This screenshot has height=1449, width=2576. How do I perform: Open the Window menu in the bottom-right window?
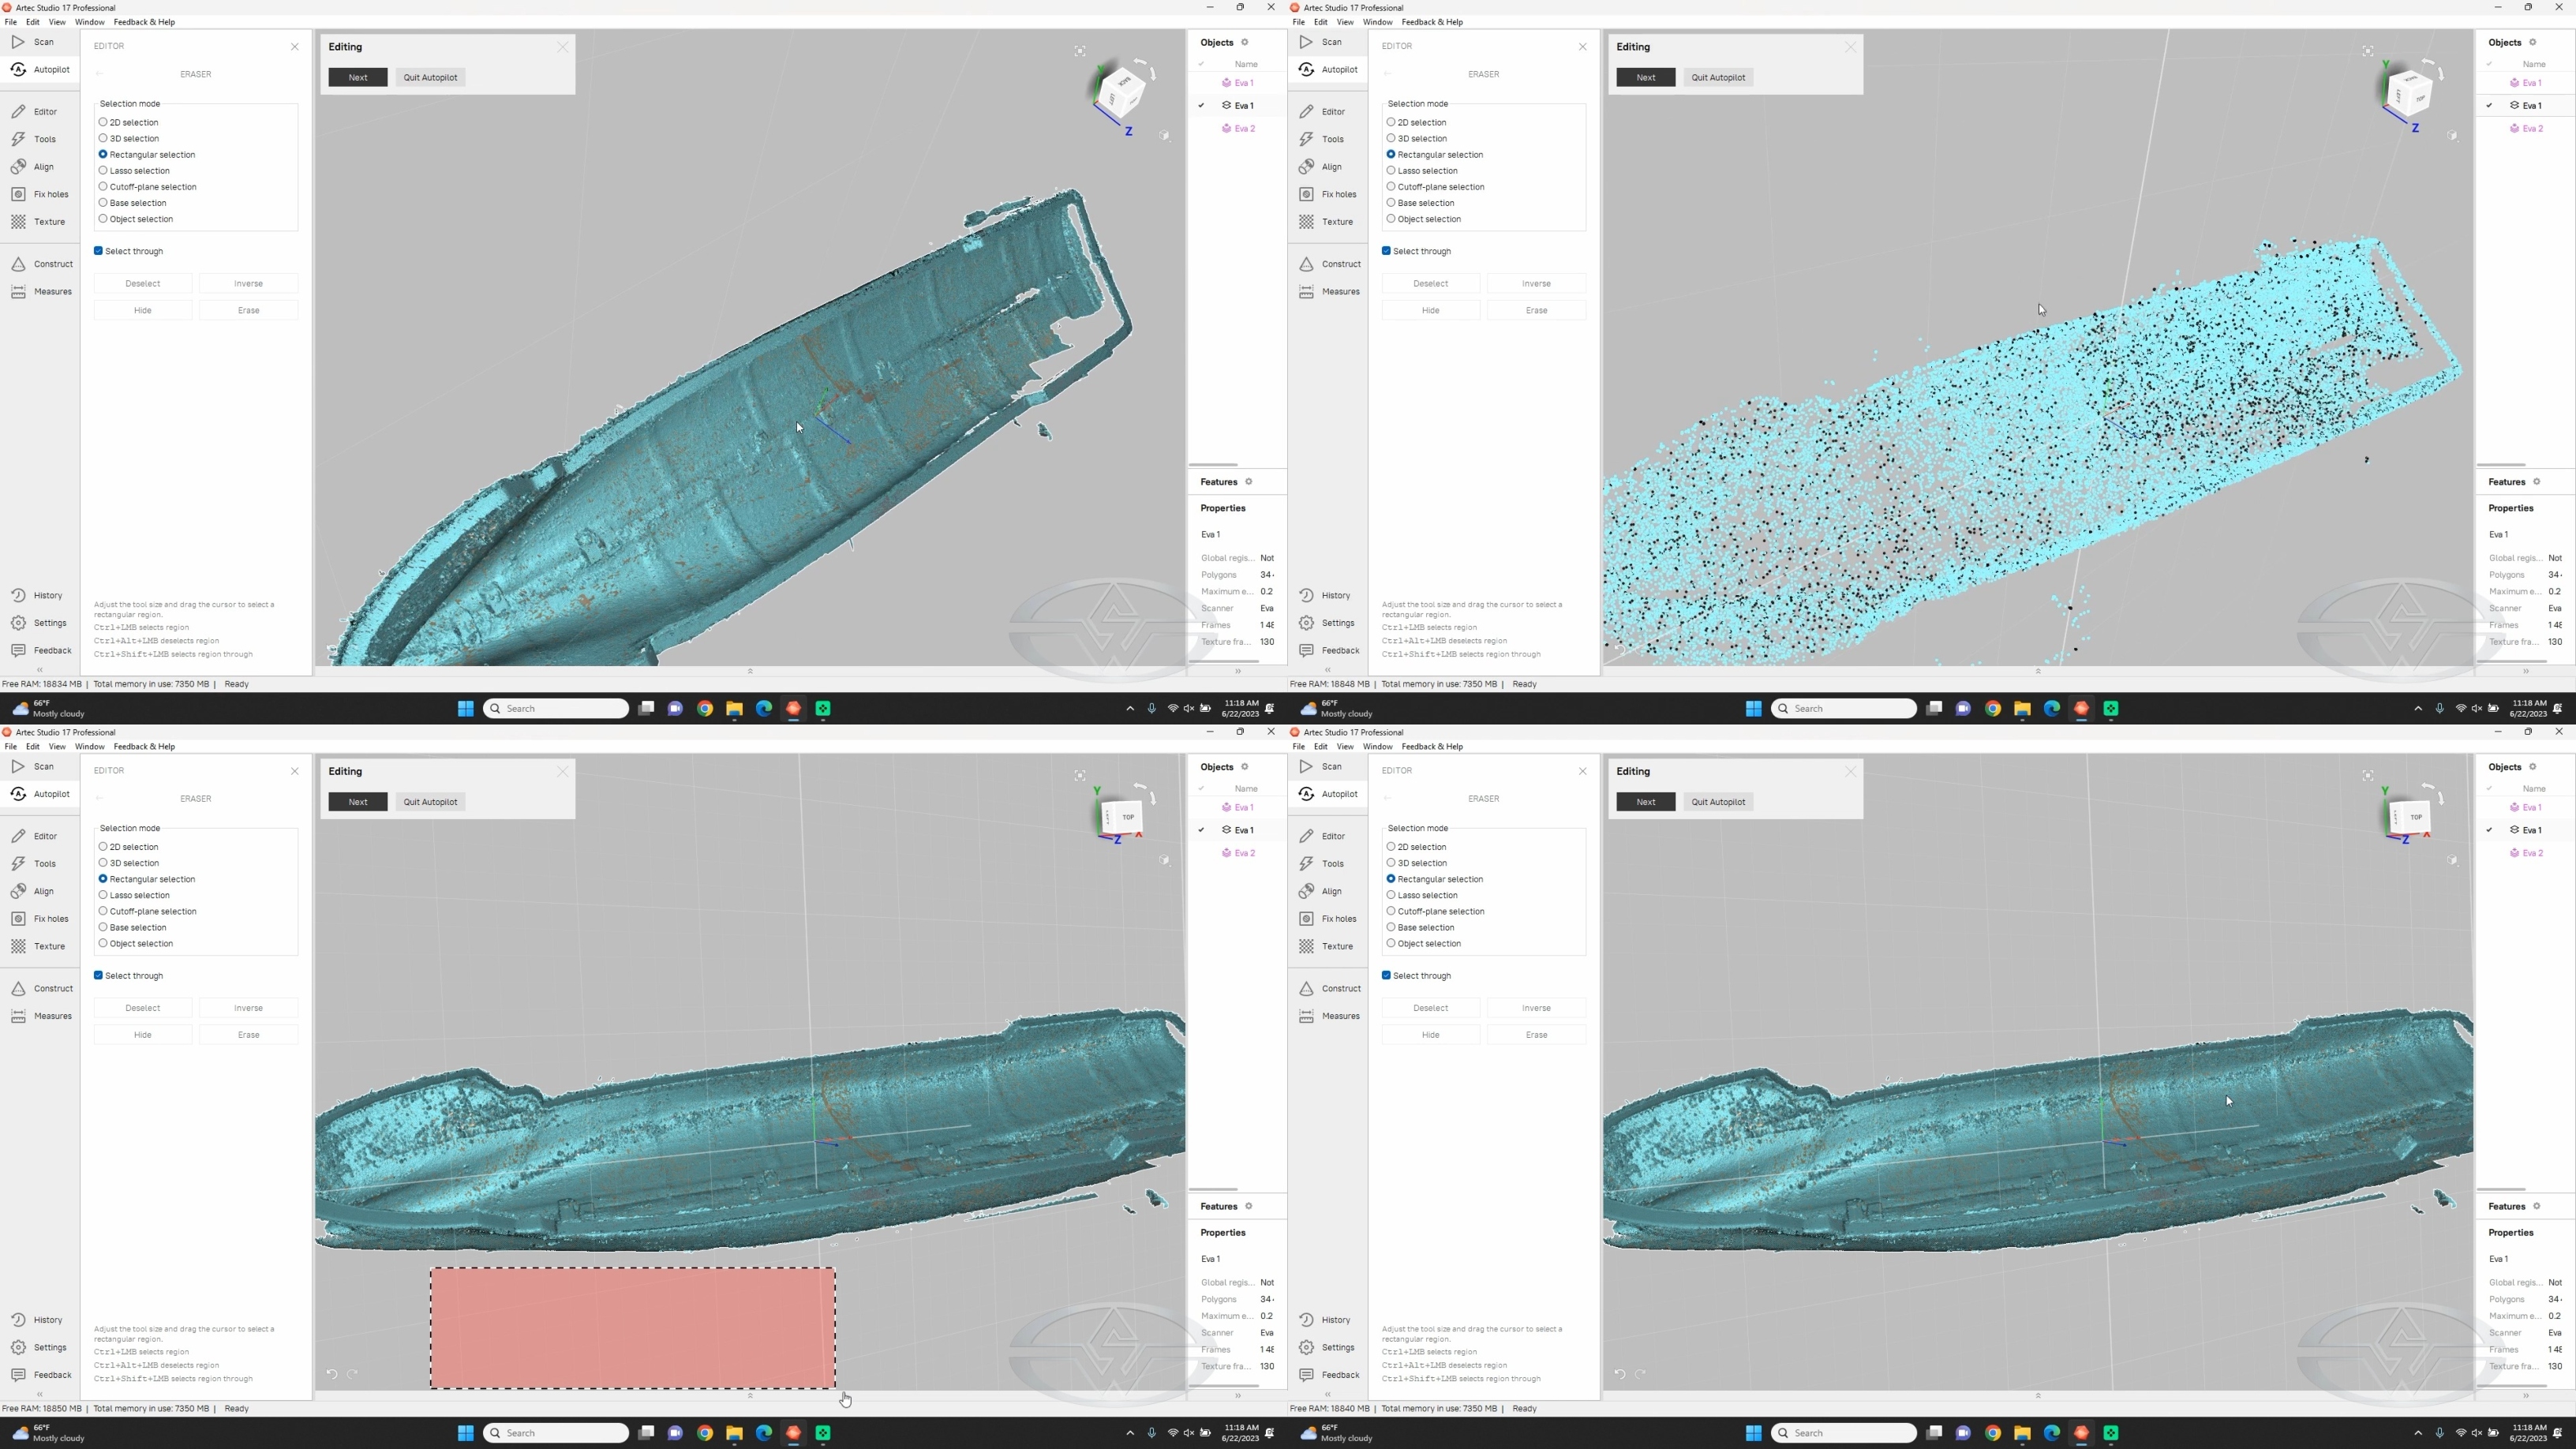1377,746
